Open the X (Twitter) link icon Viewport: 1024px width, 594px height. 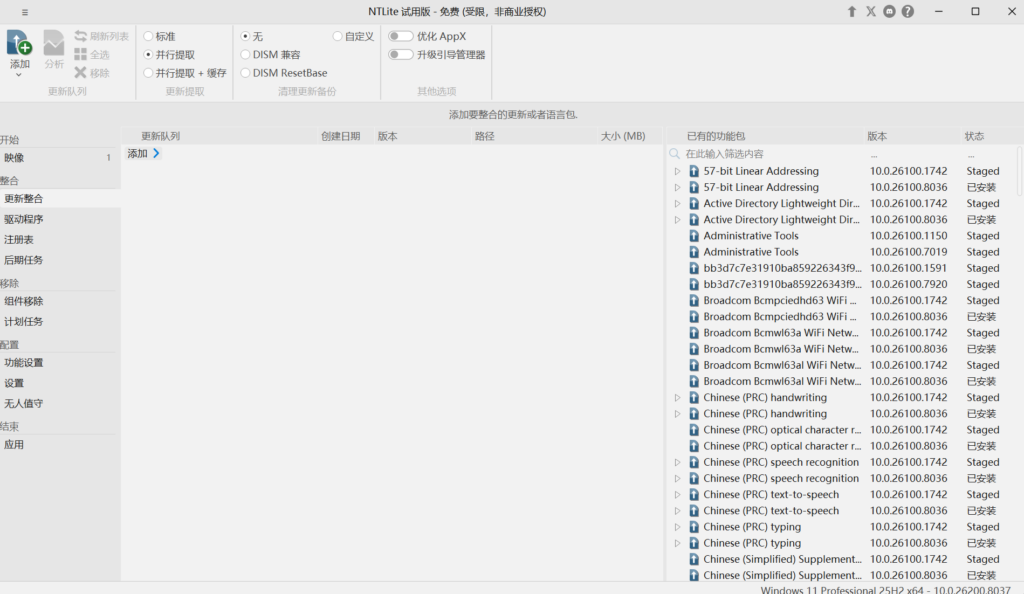pyautogui.click(x=870, y=12)
